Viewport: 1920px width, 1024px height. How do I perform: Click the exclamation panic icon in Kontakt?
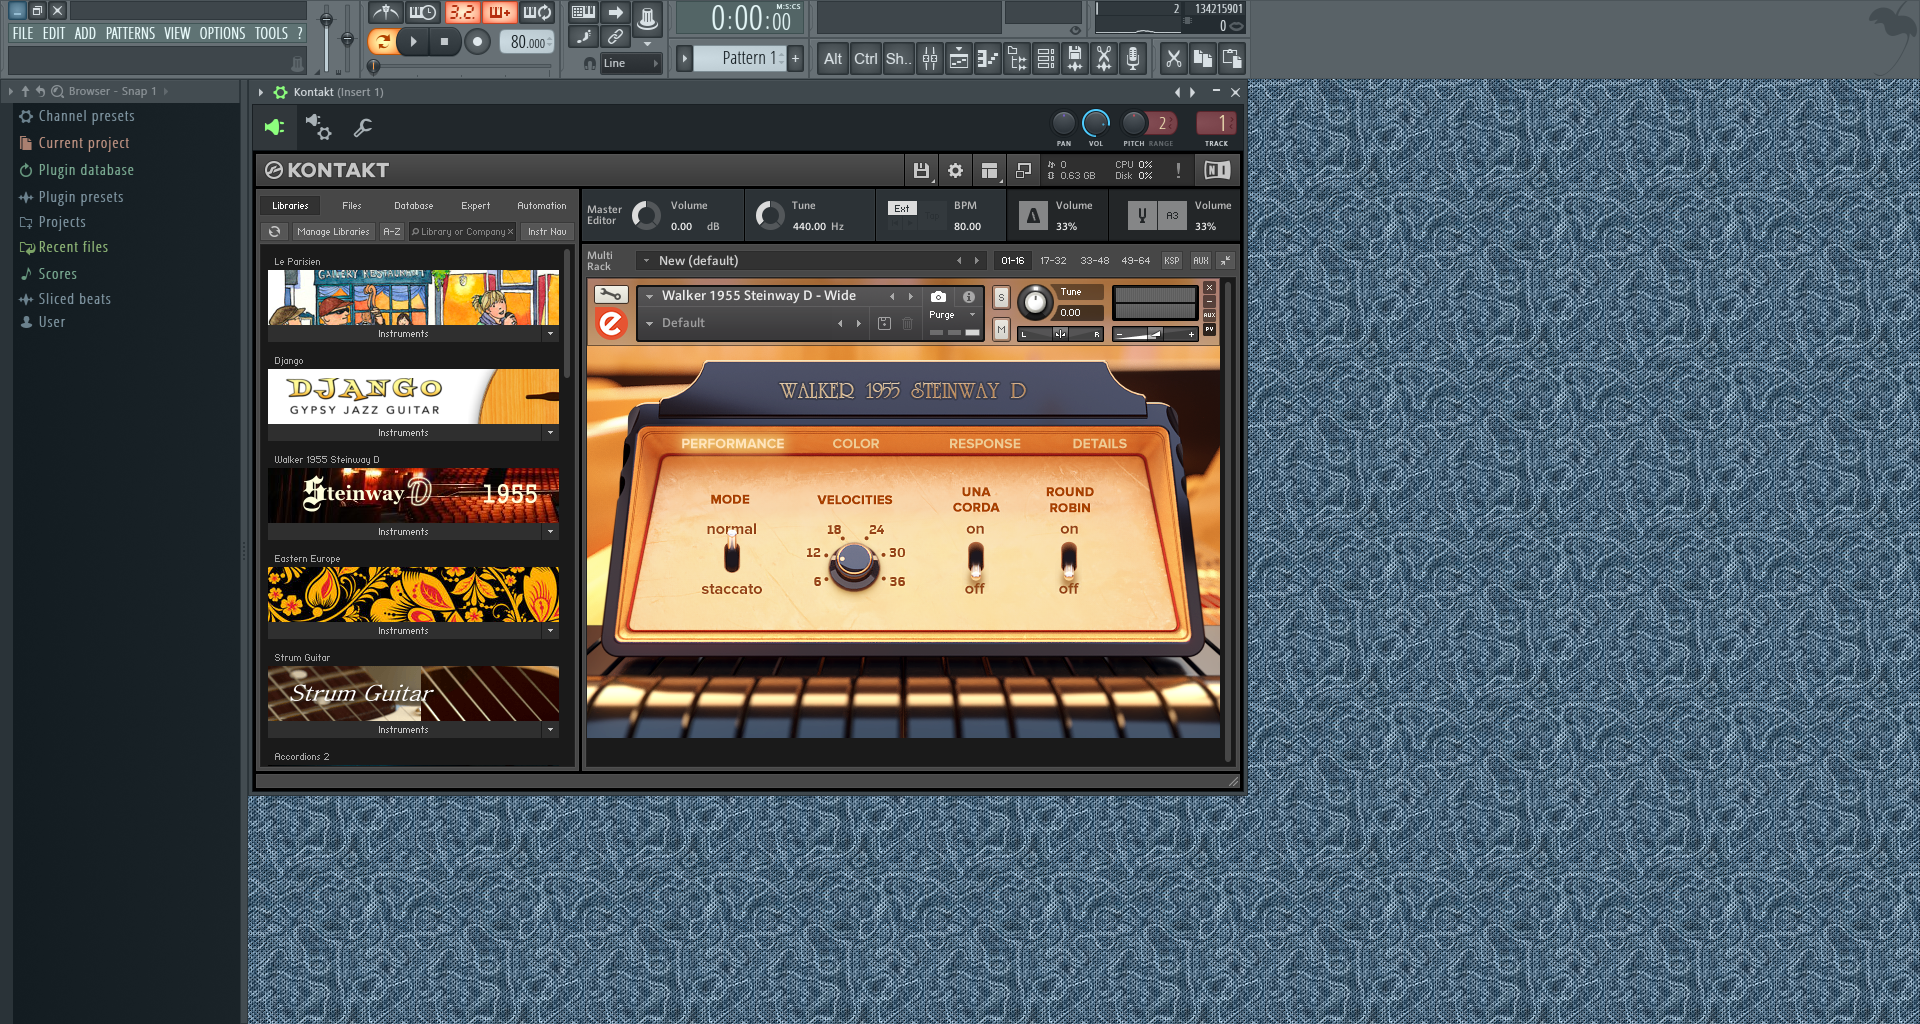pos(1178,171)
